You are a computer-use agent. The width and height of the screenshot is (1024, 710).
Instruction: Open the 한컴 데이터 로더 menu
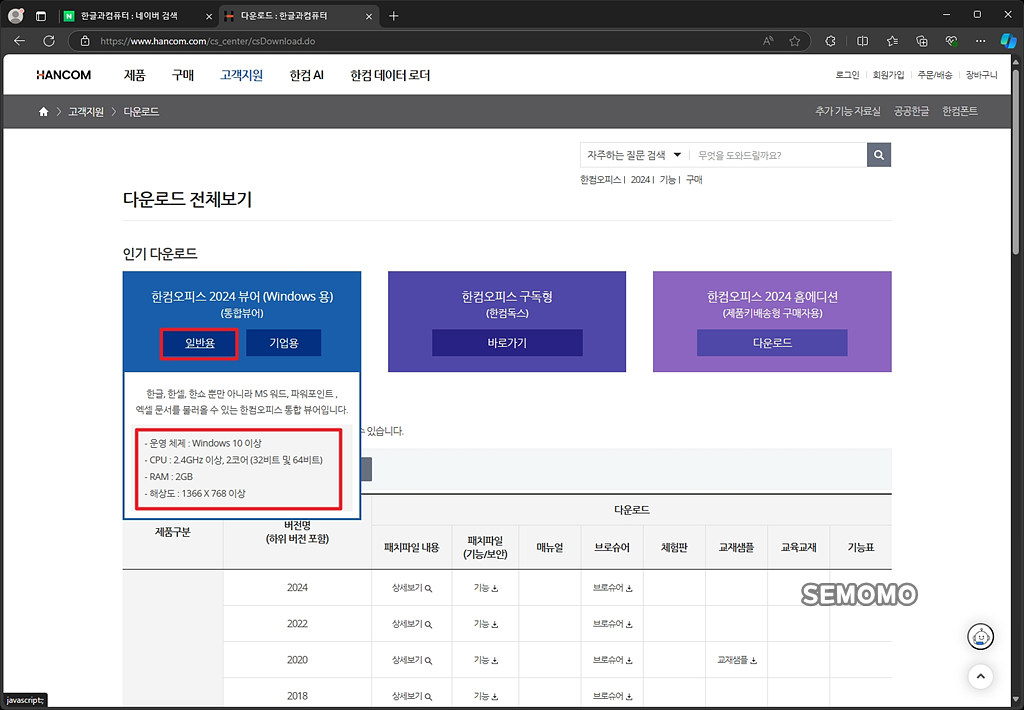390,75
